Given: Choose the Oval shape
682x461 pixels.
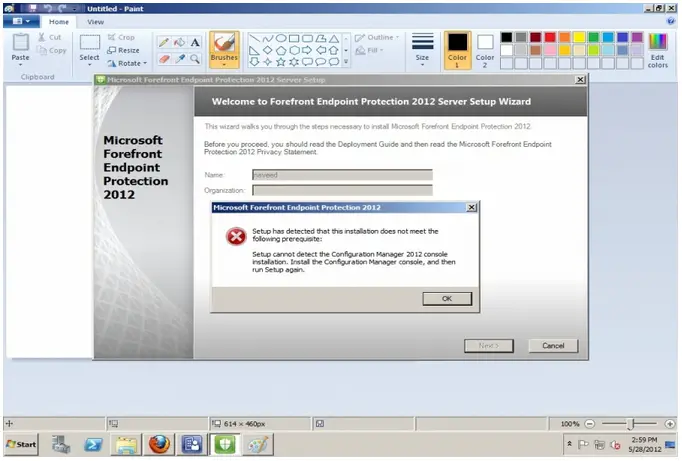Looking at the screenshot, I should point(281,38).
